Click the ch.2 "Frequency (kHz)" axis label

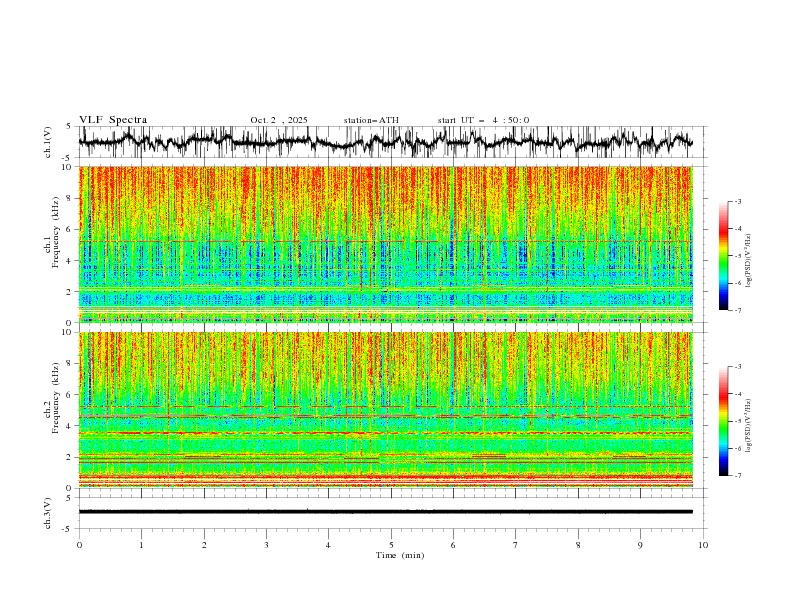[55, 398]
